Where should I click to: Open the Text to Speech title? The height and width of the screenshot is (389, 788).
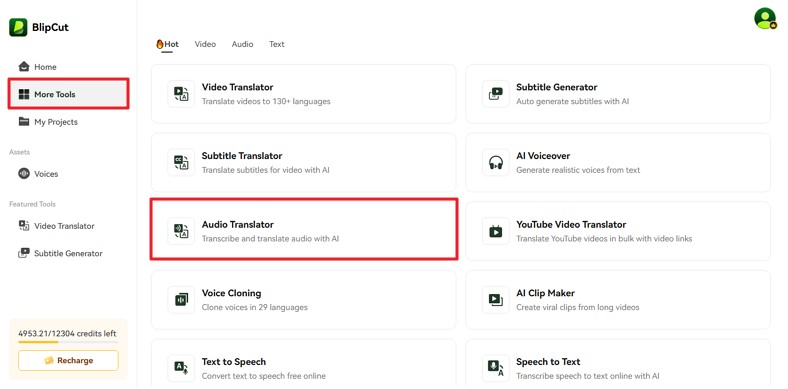(234, 362)
